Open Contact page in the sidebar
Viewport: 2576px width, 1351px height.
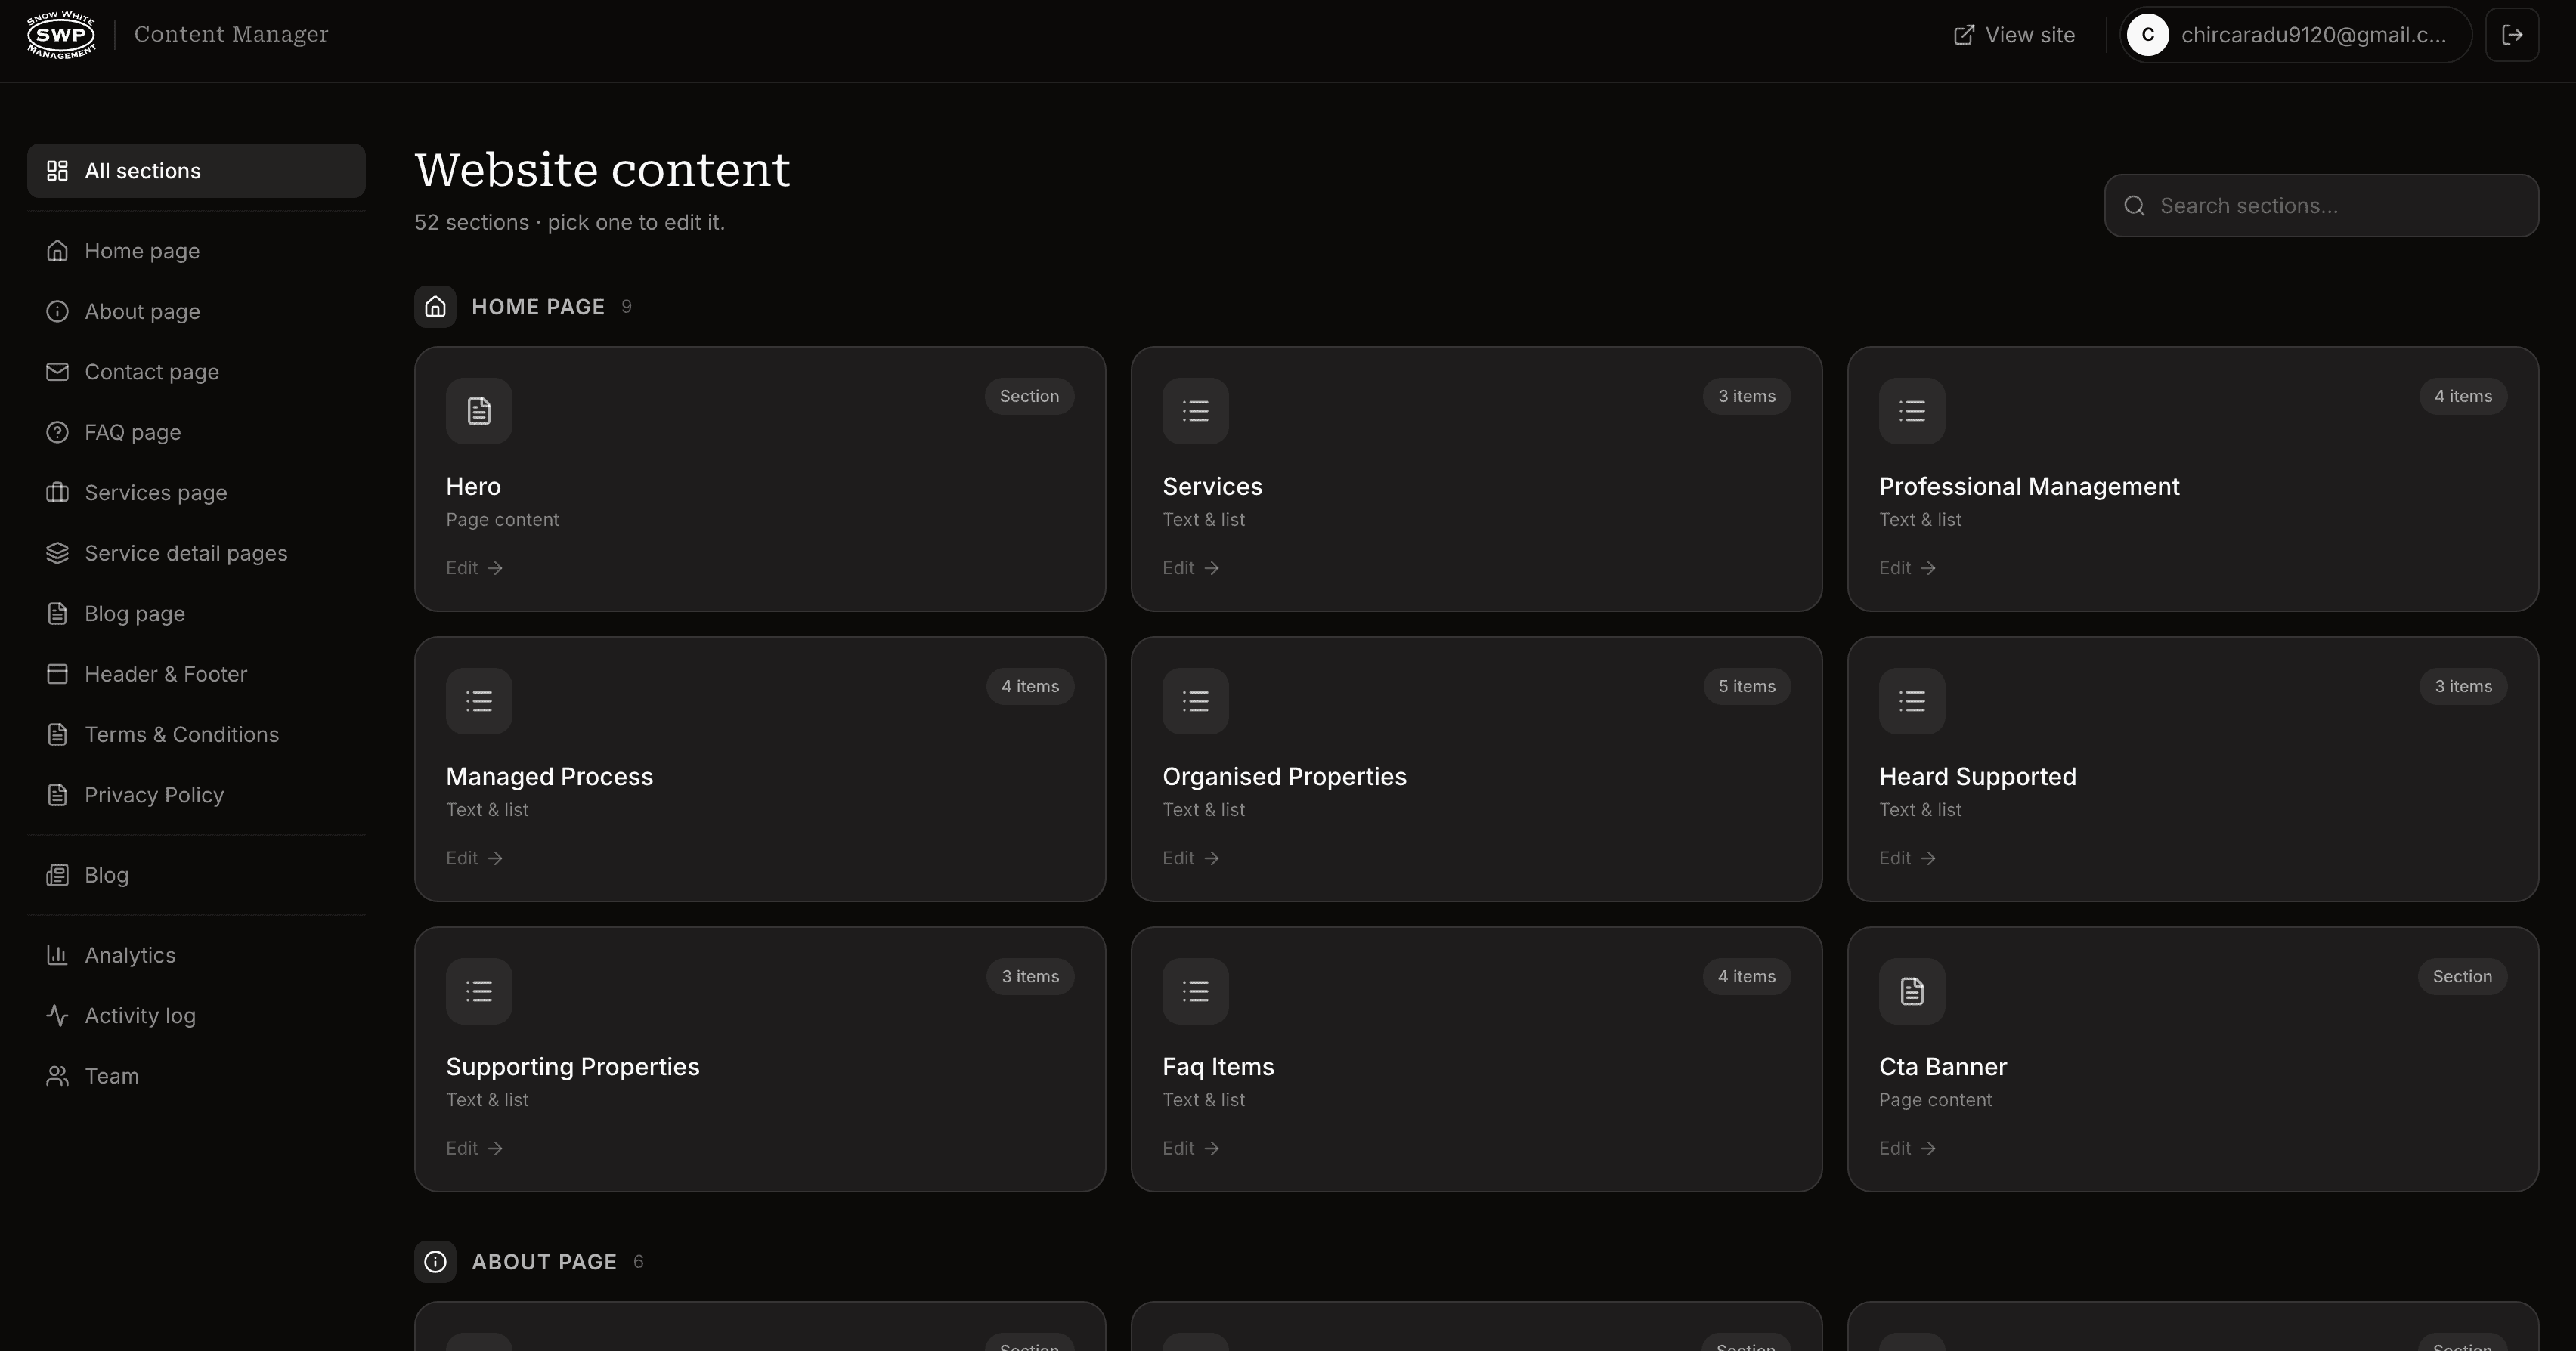[196, 372]
